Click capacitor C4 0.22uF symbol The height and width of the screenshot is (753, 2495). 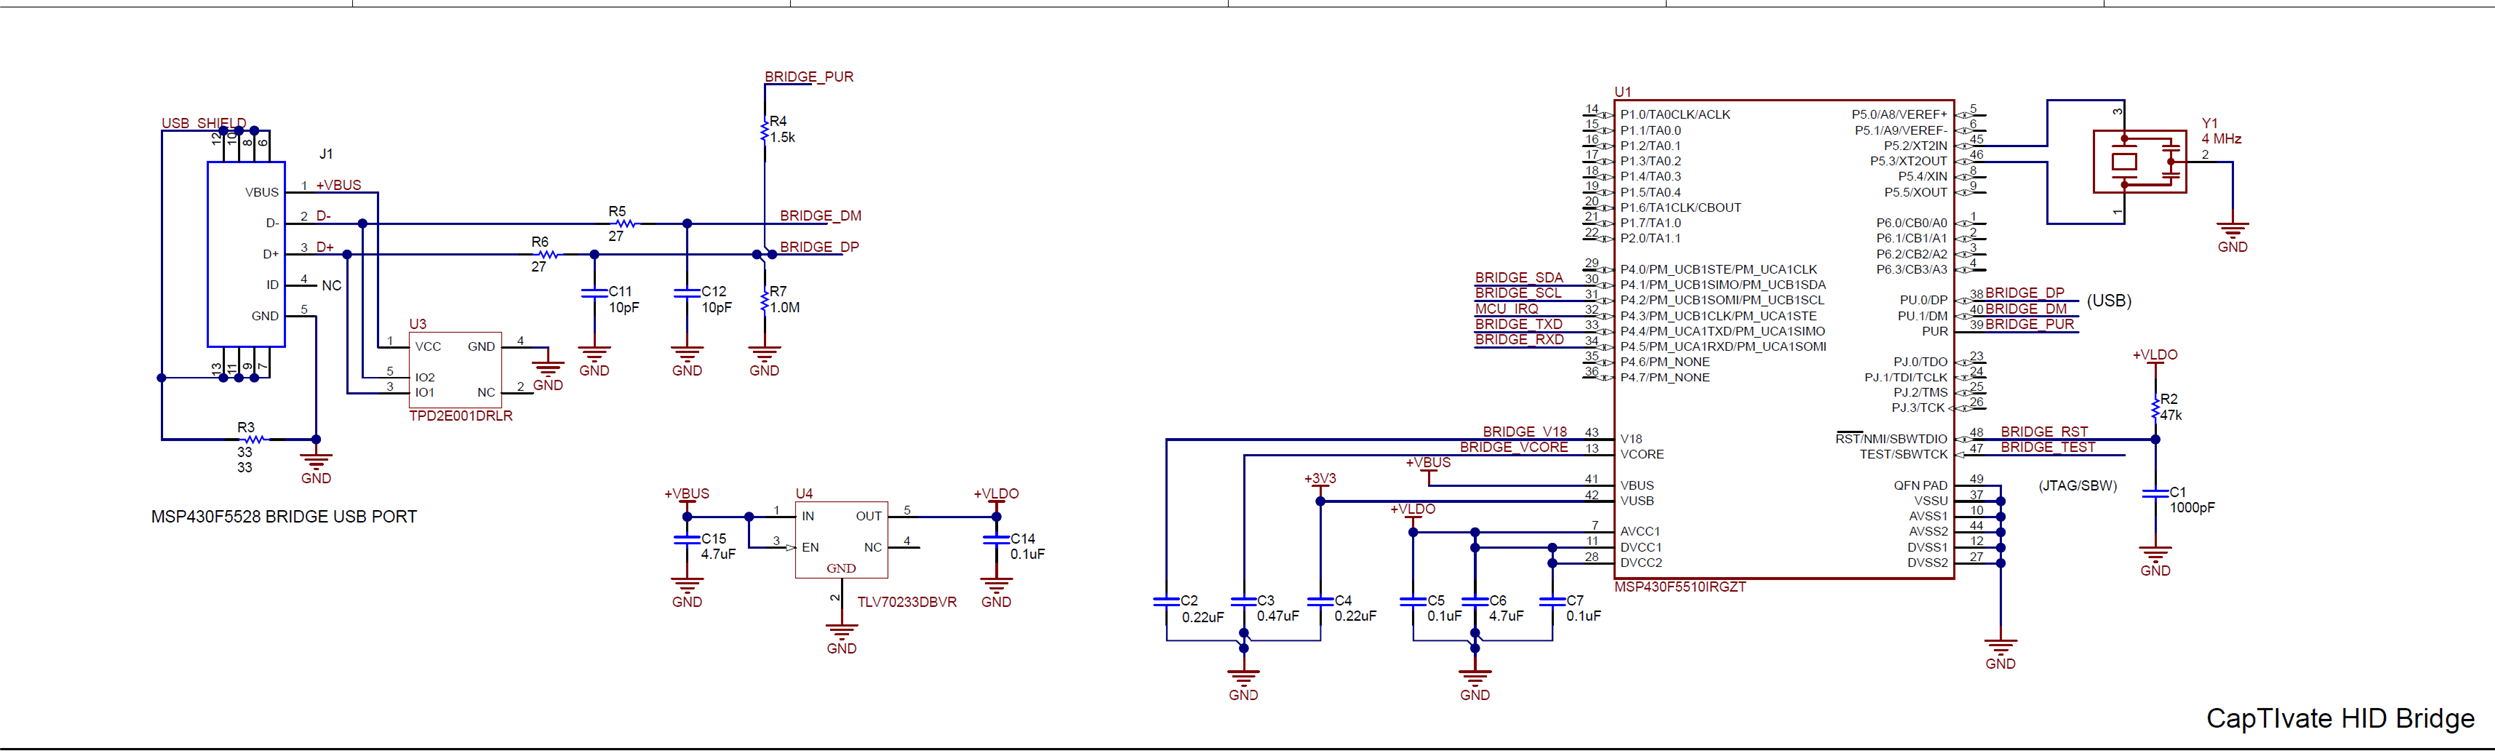1320,602
